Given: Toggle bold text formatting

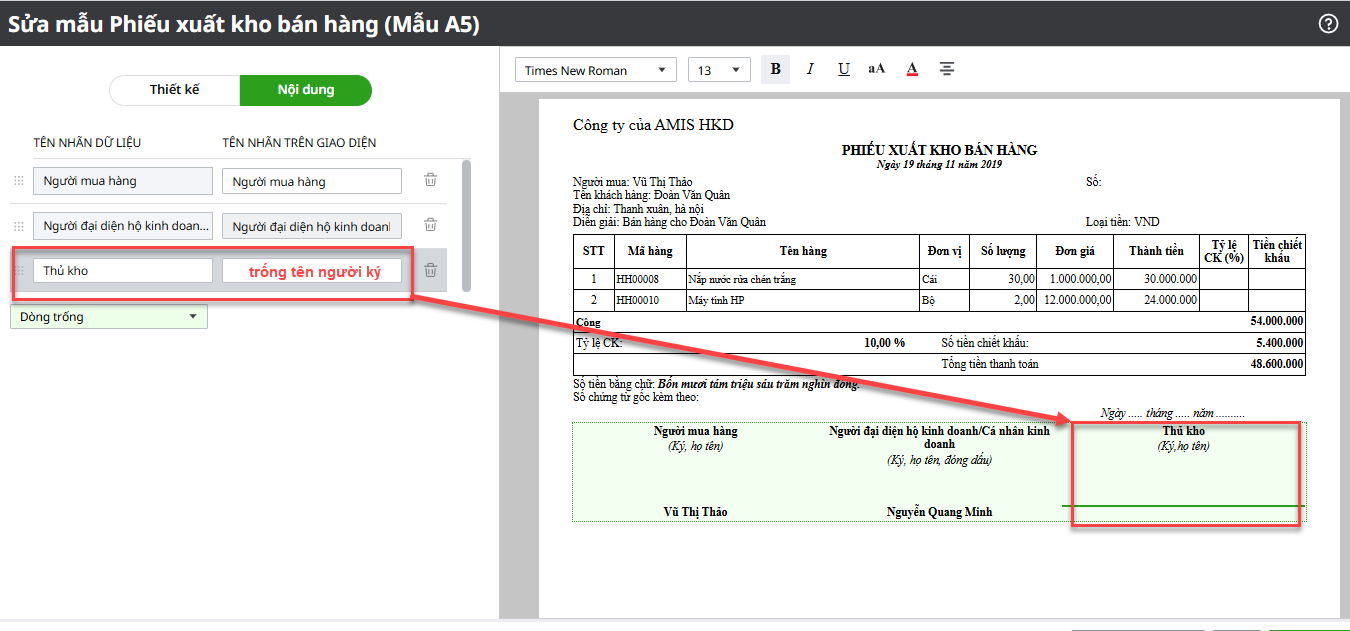Looking at the screenshot, I should (x=776, y=69).
